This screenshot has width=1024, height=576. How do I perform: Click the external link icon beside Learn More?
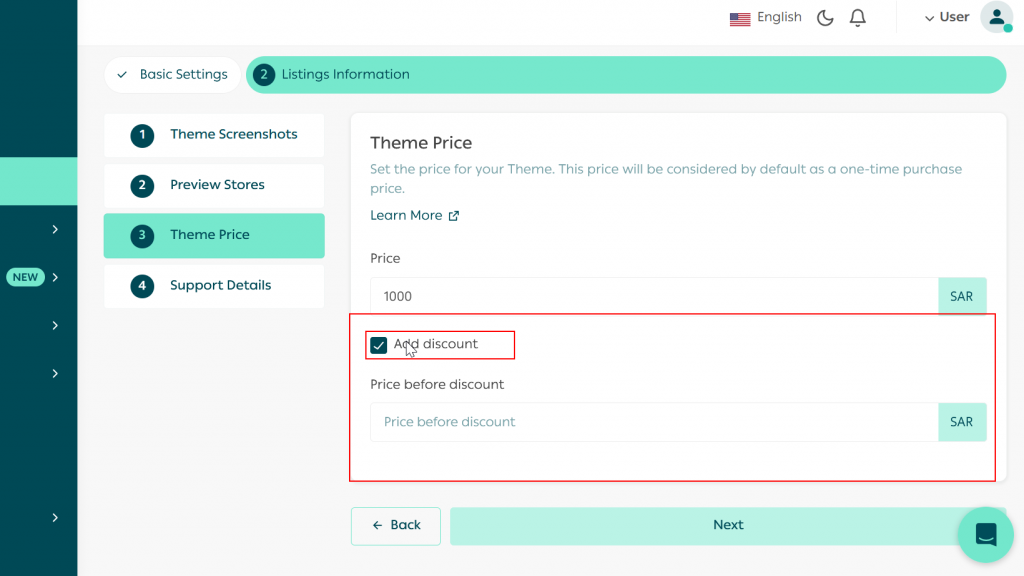click(454, 216)
